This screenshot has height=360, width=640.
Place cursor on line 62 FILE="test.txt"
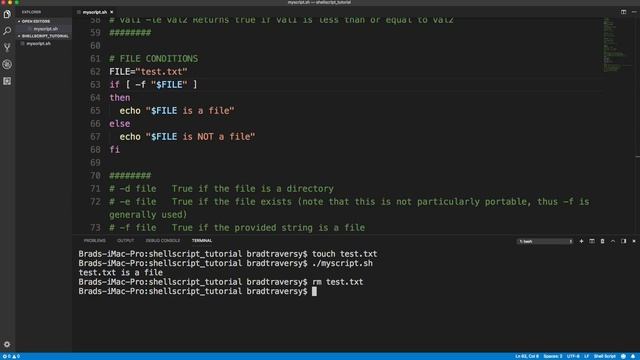pos(148,71)
